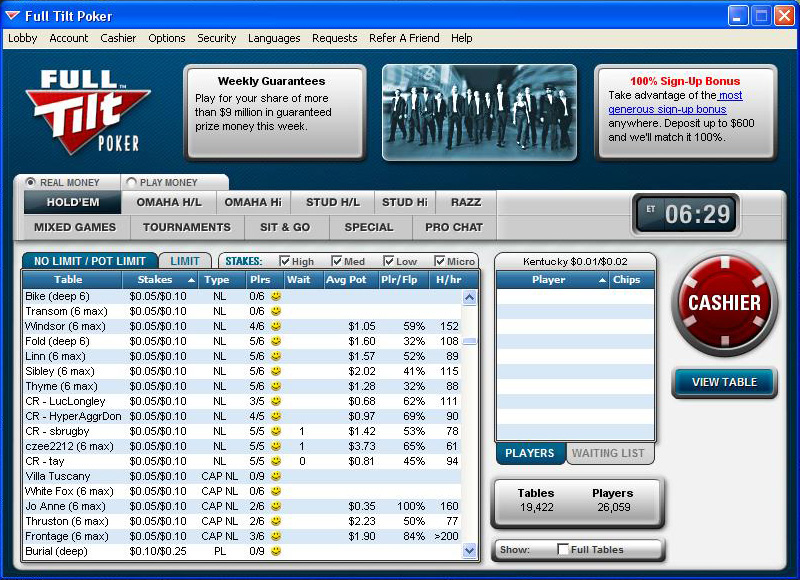The image size is (800, 580).
Task: Sort the player list by Player column
Action: coord(552,280)
